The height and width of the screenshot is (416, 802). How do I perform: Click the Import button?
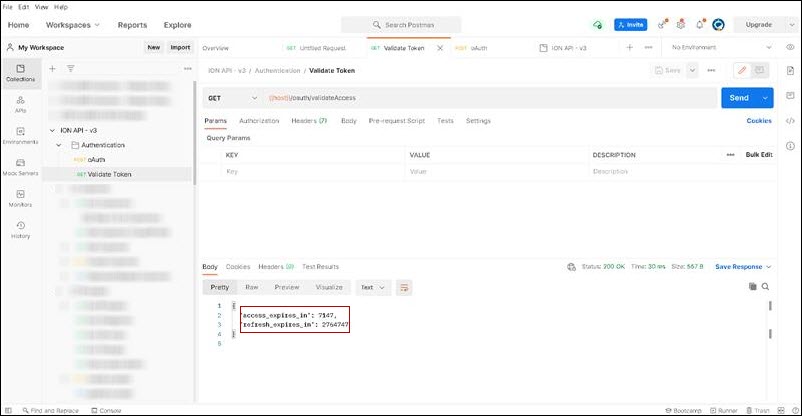pyautogui.click(x=180, y=47)
